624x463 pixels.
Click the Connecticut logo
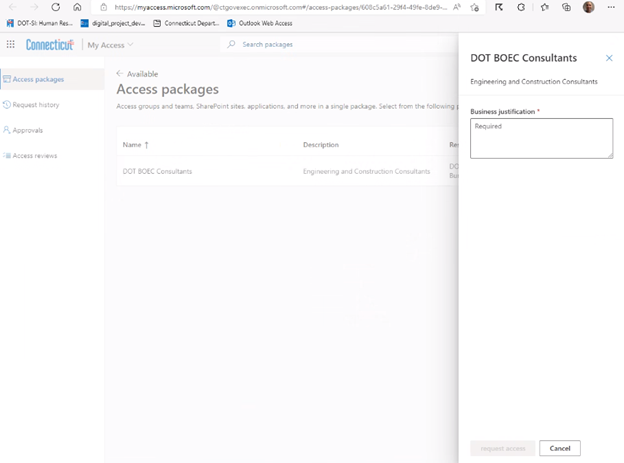pyautogui.click(x=49, y=44)
